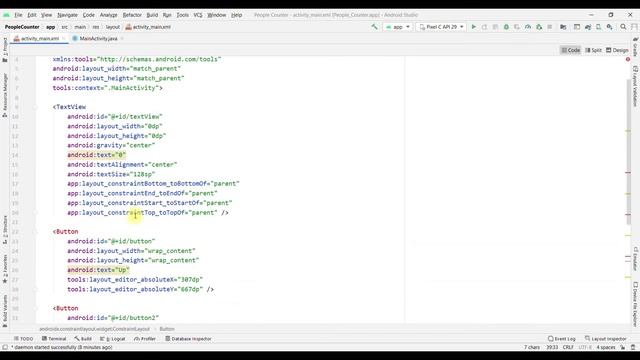Screen dimensions: 640x360
Task: Click the Stop icon in toolbar
Action: 550,27
